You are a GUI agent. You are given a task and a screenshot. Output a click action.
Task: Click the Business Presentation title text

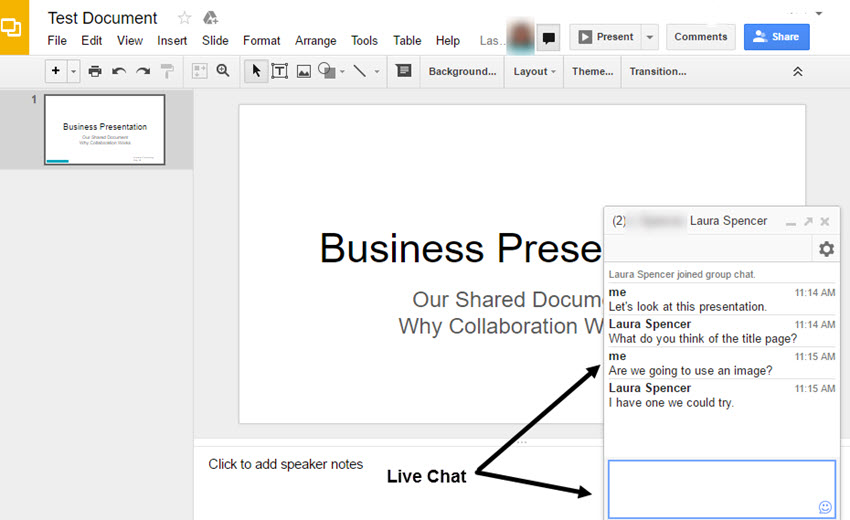click(x=461, y=248)
